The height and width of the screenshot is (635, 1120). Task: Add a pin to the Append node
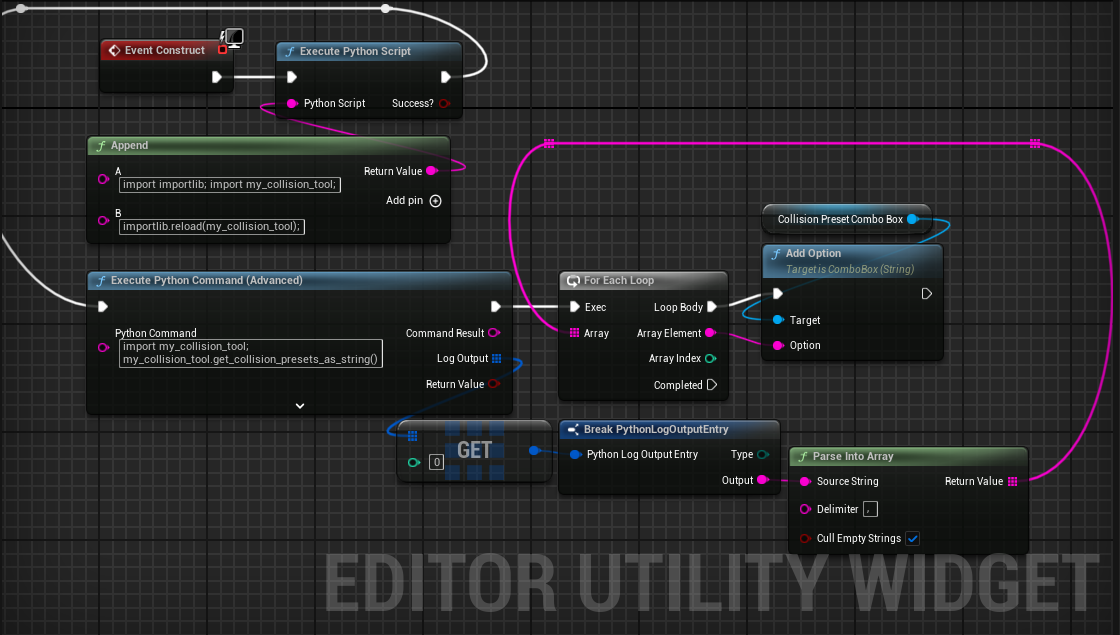click(x=435, y=201)
